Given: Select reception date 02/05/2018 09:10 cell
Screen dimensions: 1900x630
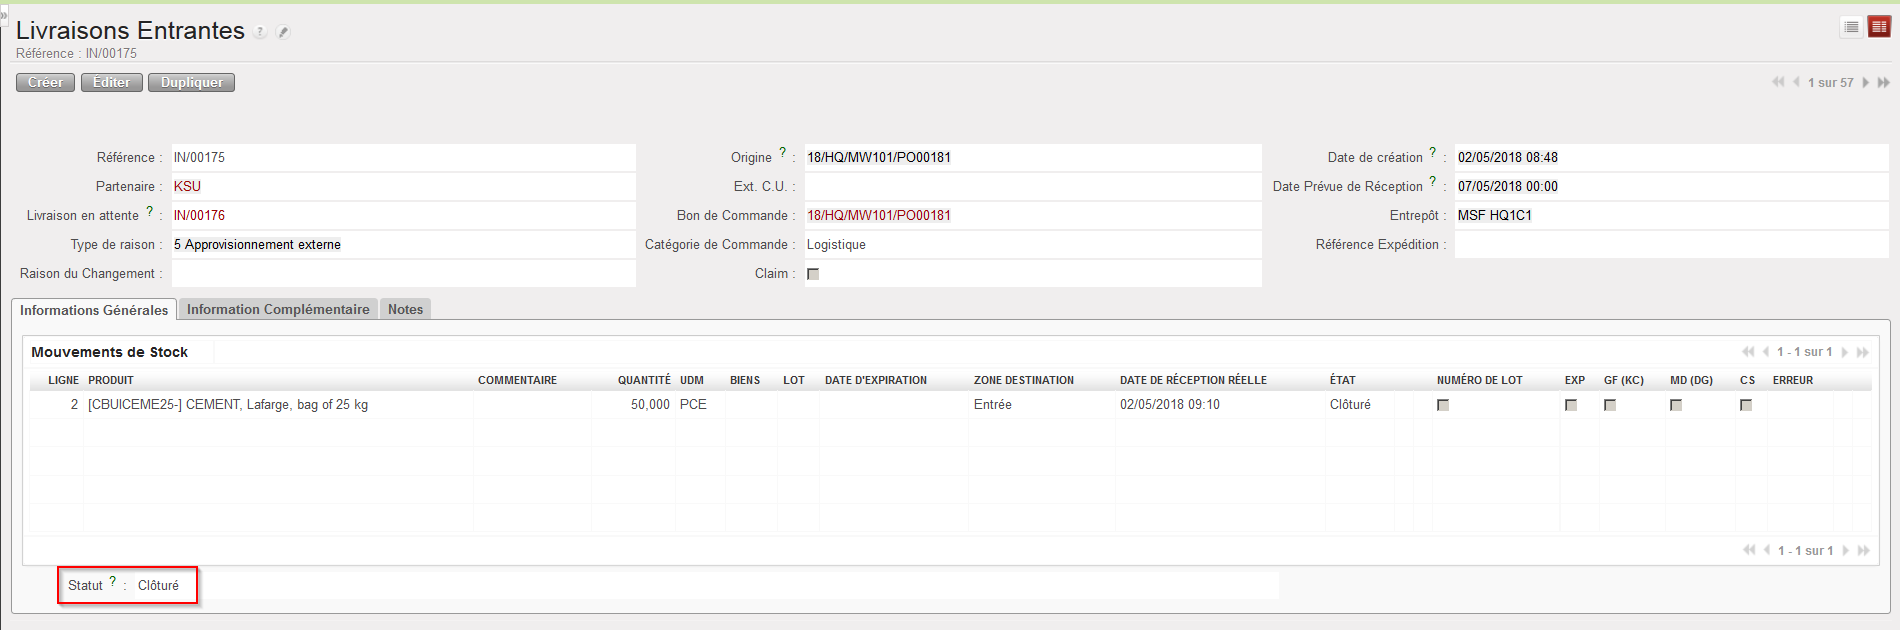Looking at the screenshot, I should point(1170,405).
